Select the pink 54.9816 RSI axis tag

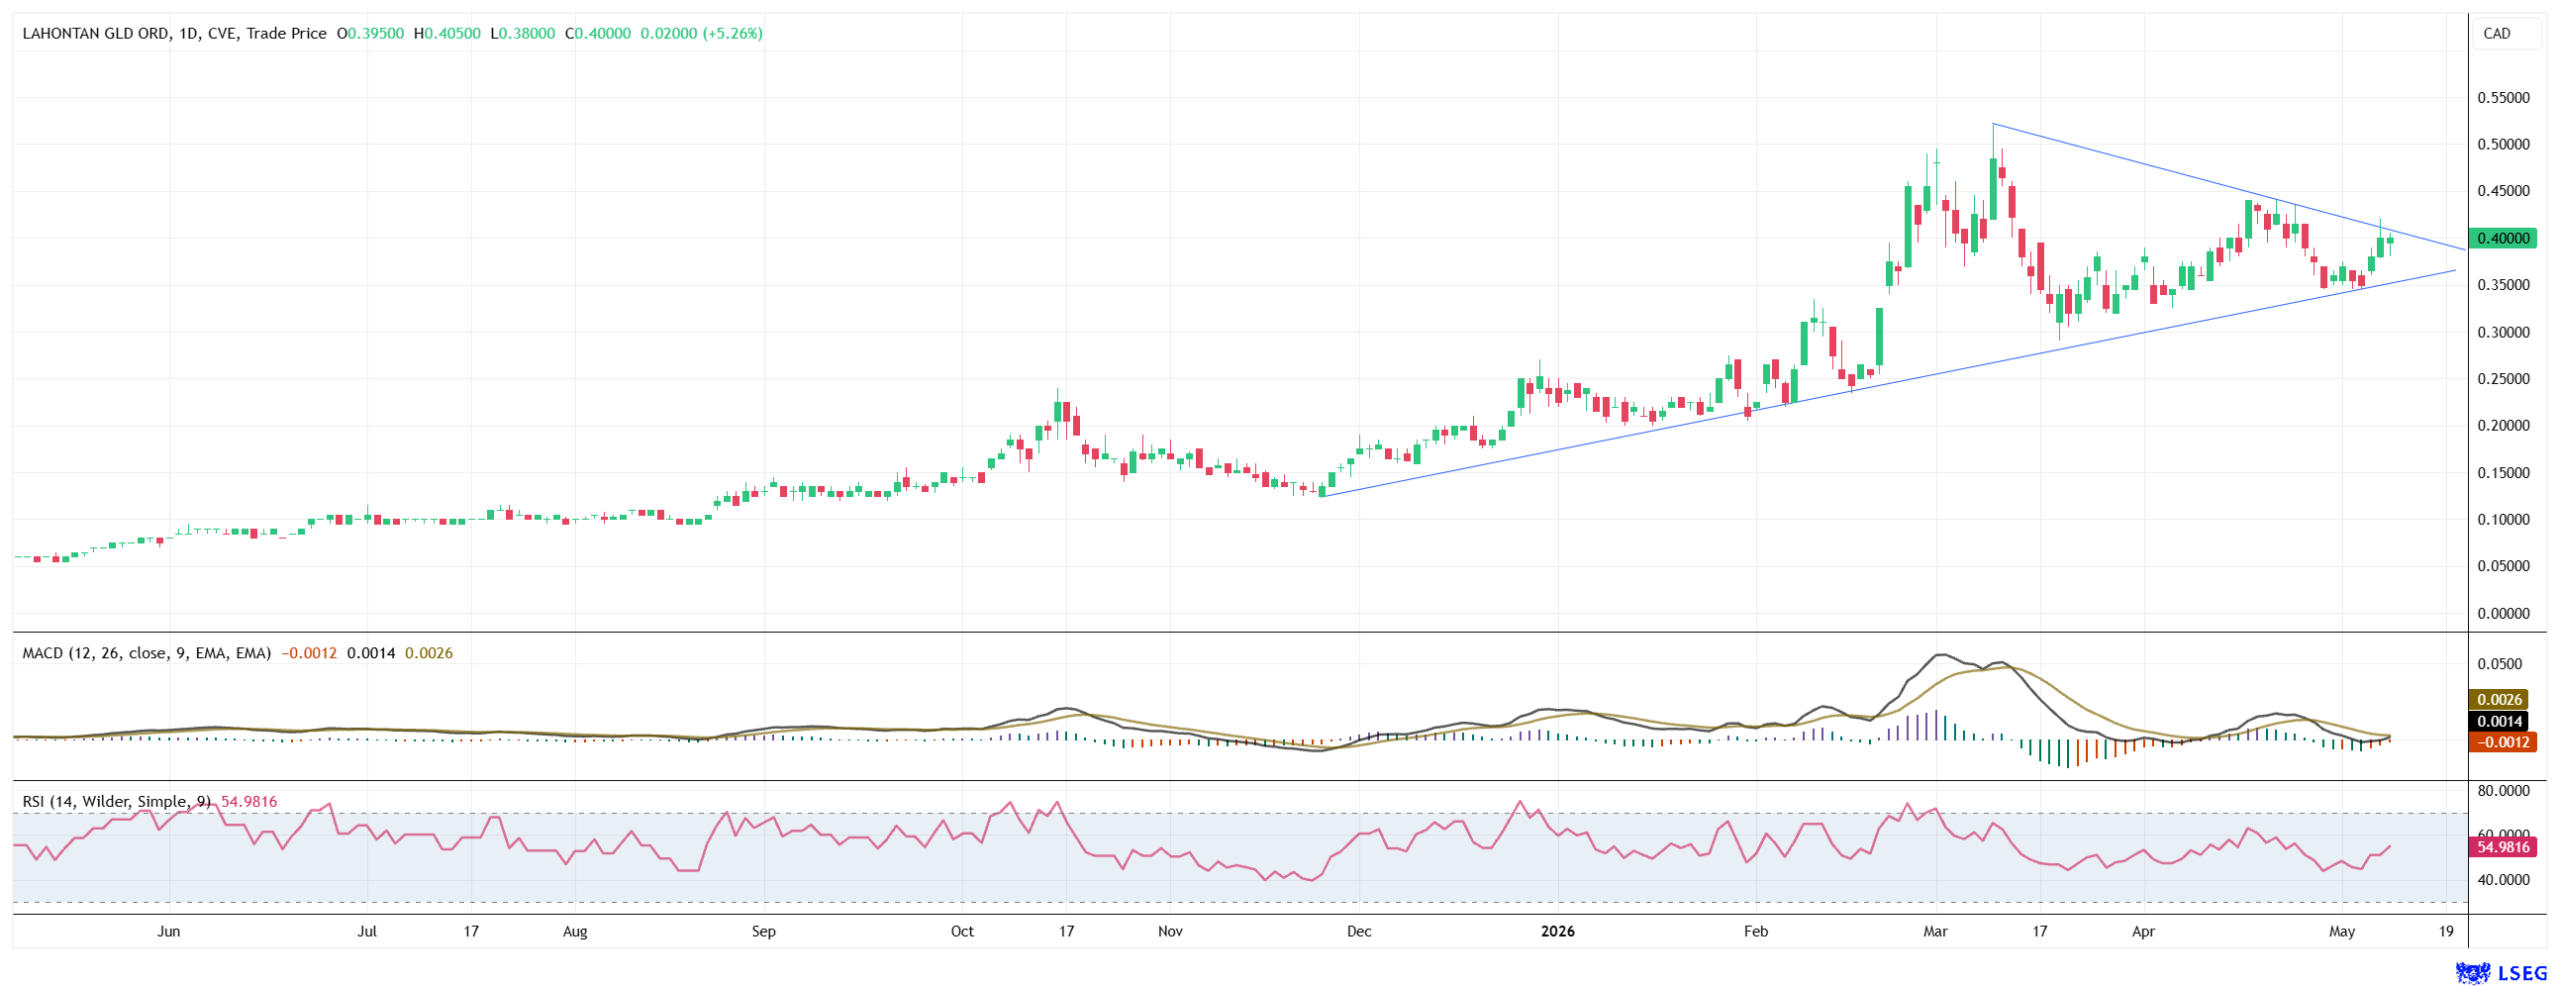[2502, 847]
